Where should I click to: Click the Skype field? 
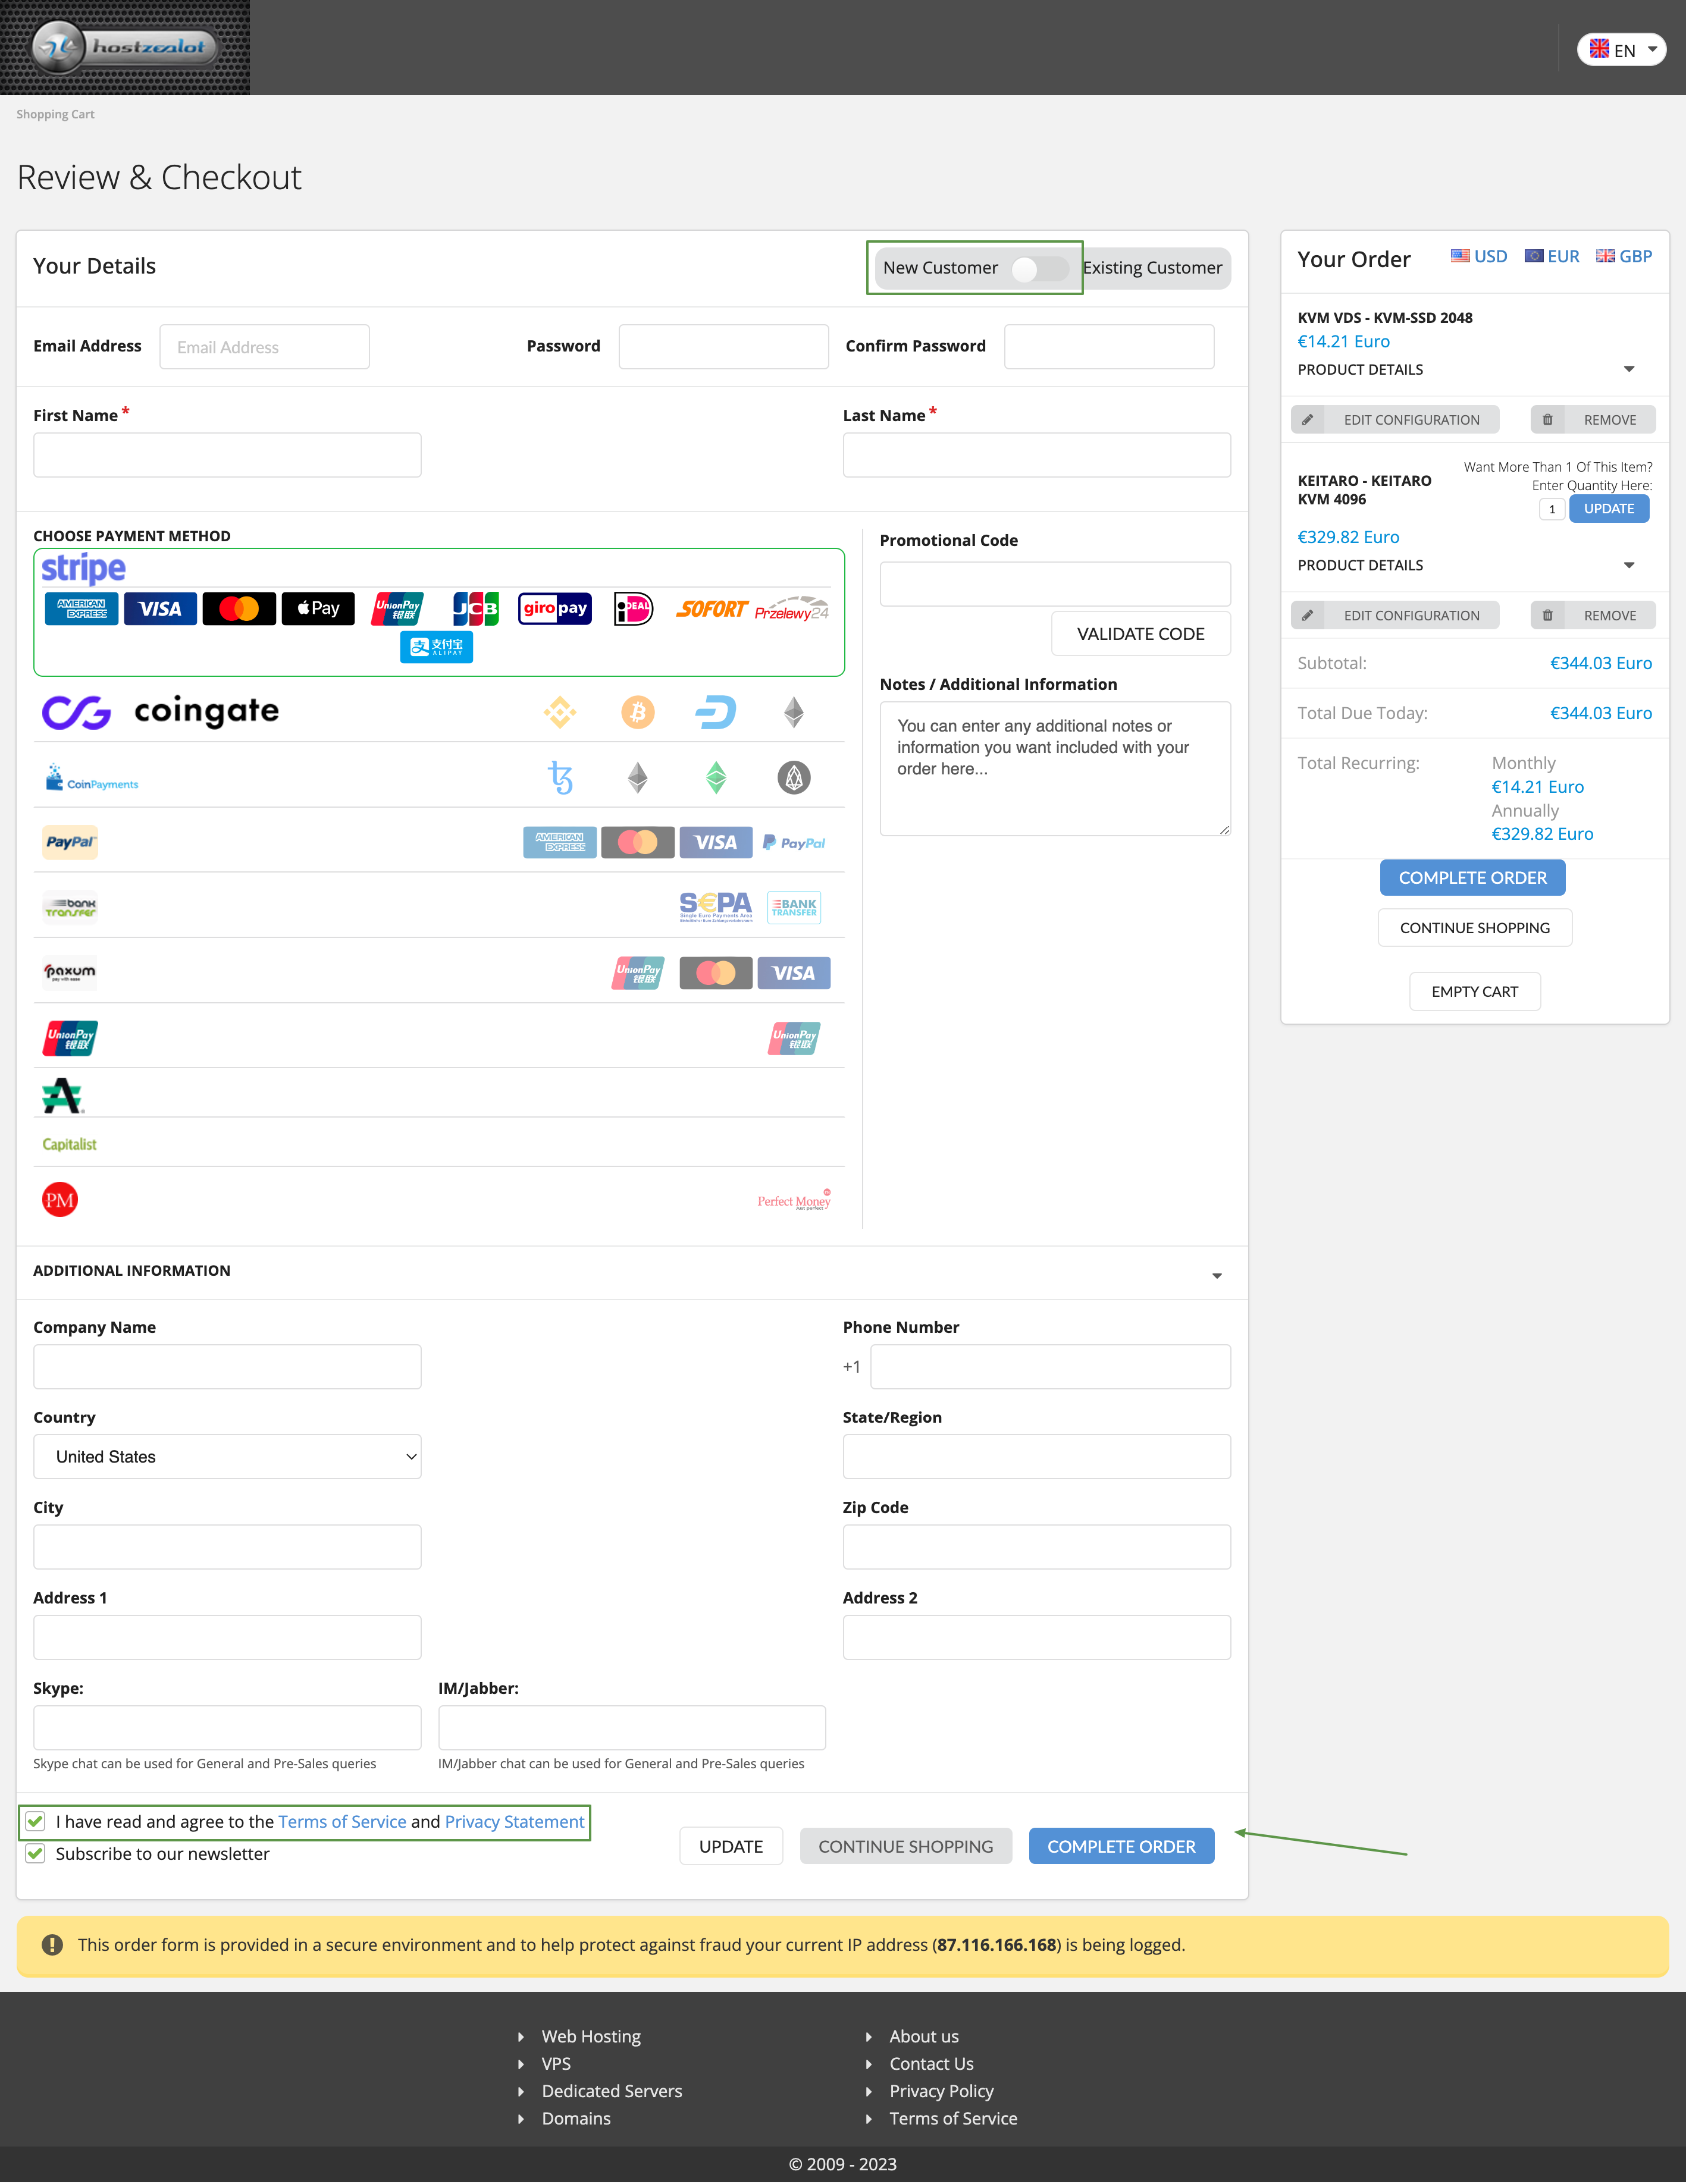pos(227,1727)
